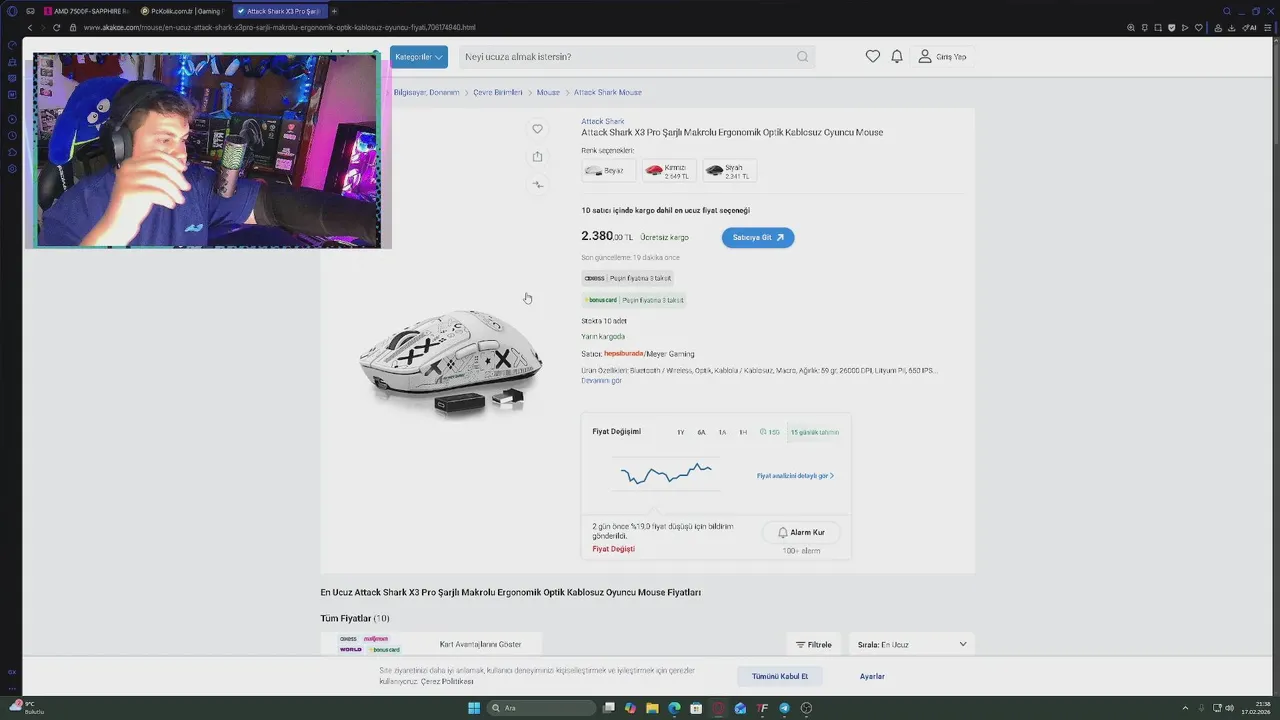
Task: Select Siyah color option
Action: (729, 171)
